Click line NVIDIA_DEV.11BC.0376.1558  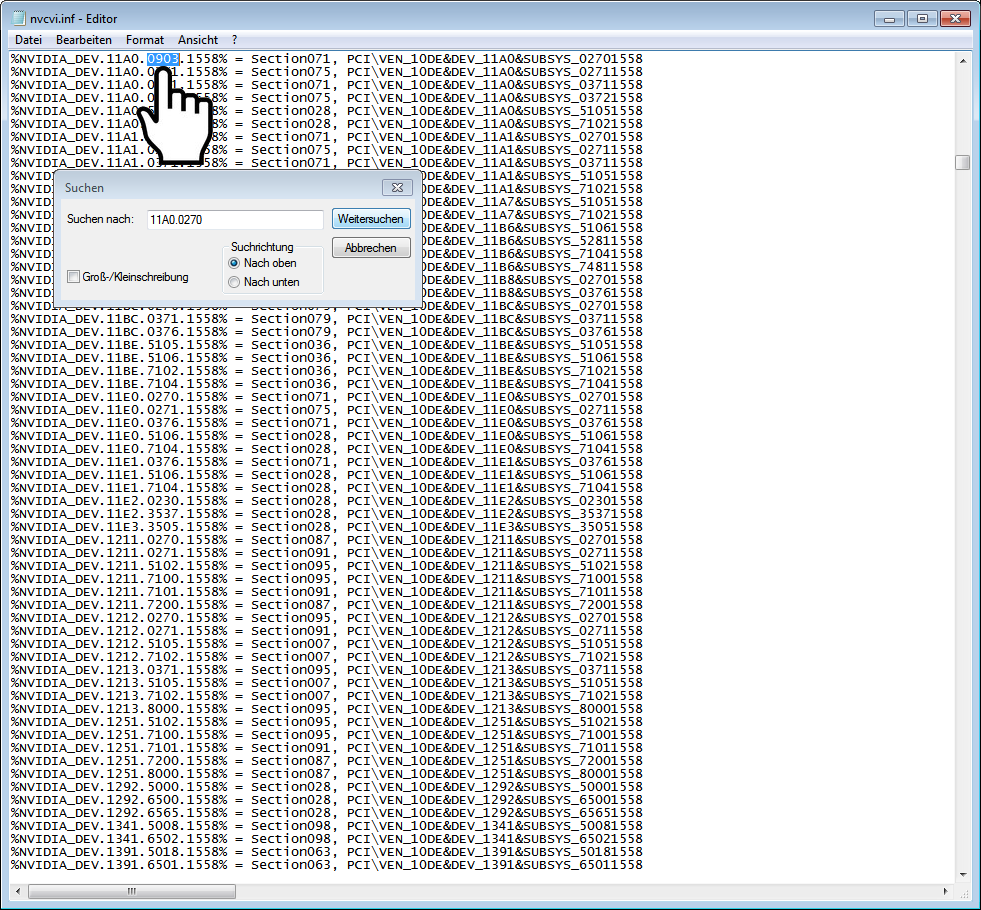[327, 332]
